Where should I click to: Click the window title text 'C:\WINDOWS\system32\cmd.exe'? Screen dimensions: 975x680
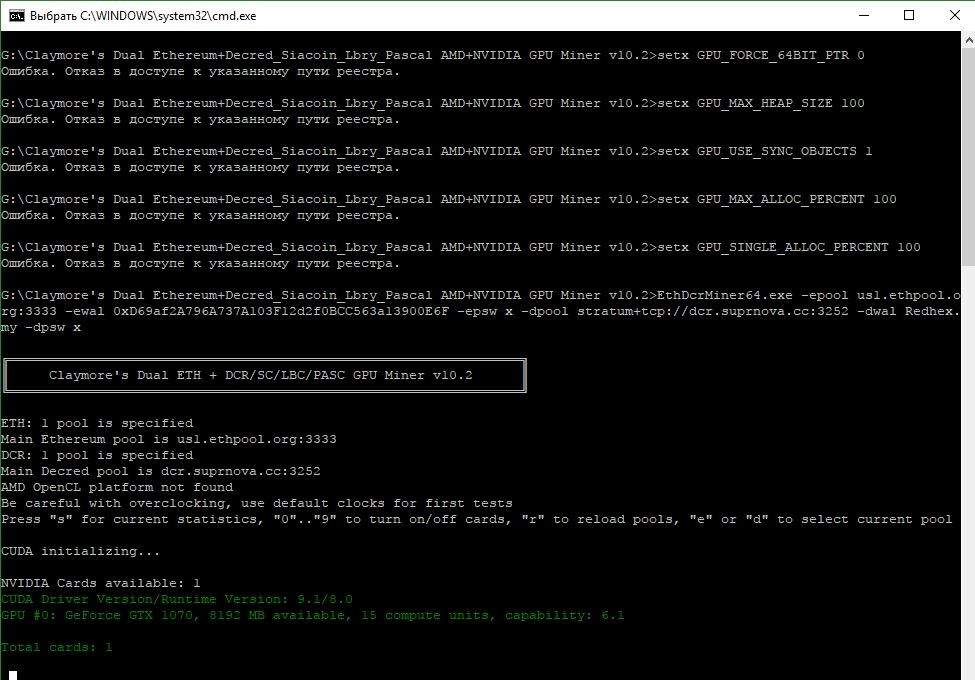coord(168,16)
